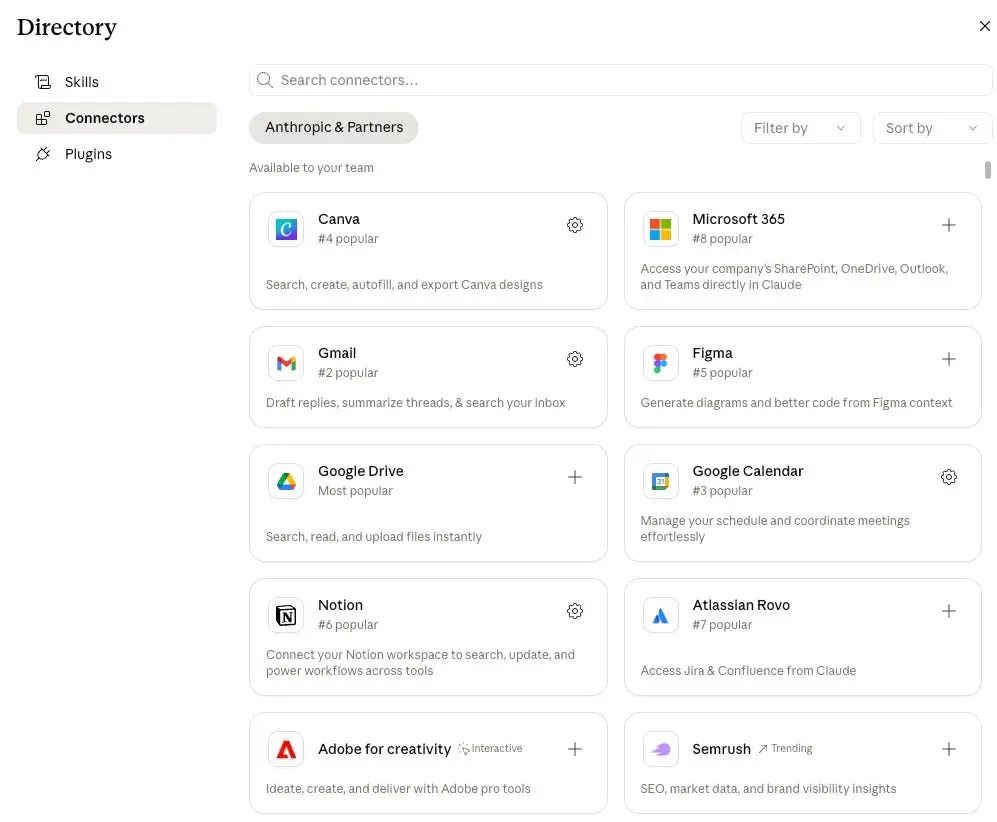The image size is (997, 822).
Task: Click the Notion logo icon
Action: click(286, 615)
